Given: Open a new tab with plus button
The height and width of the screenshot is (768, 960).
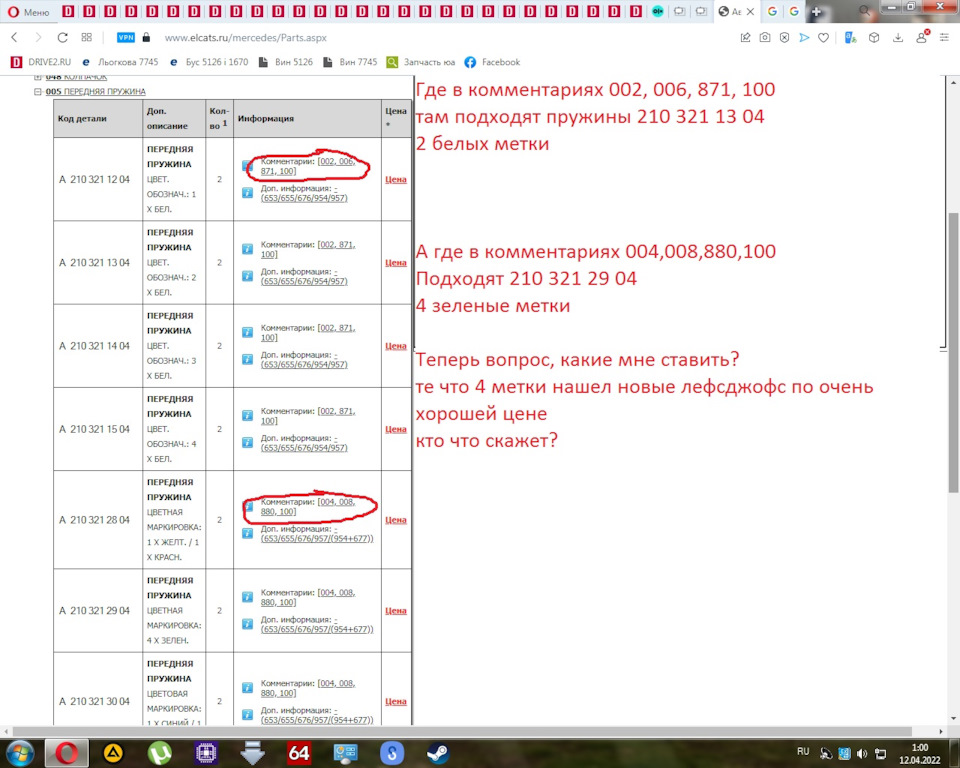Looking at the screenshot, I should click(816, 12).
